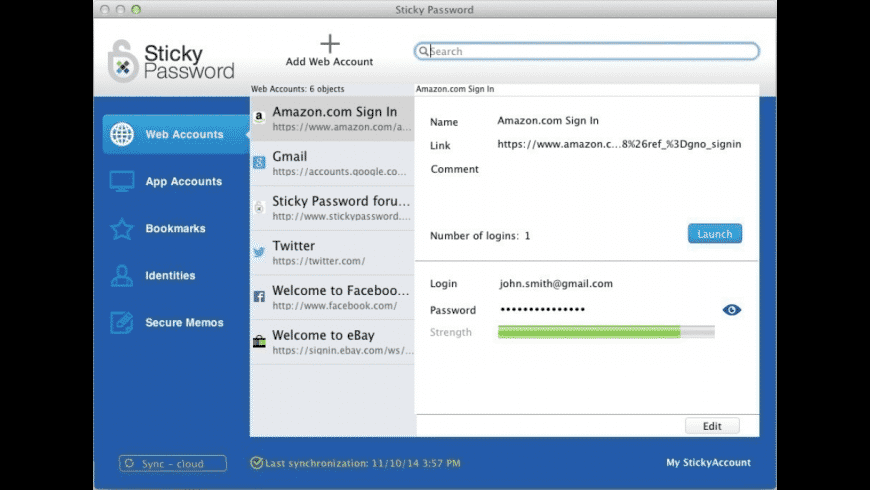The width and height of the screenshot is (870, 490).
Task: Click the password strength bar
Action: pyautogui.click(x=606, y=332)
